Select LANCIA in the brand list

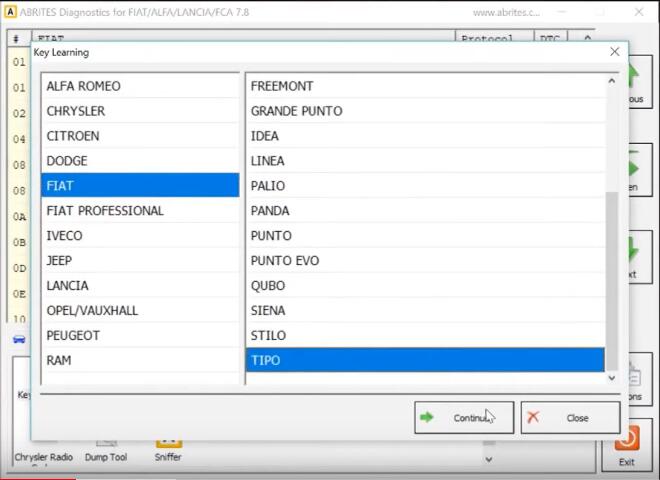140,285
